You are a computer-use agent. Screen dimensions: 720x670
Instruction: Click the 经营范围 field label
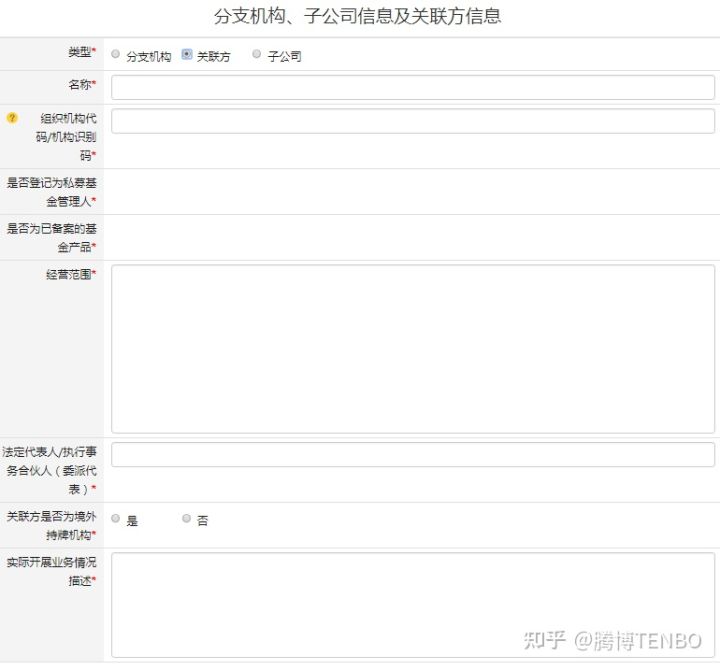(70, 274)
